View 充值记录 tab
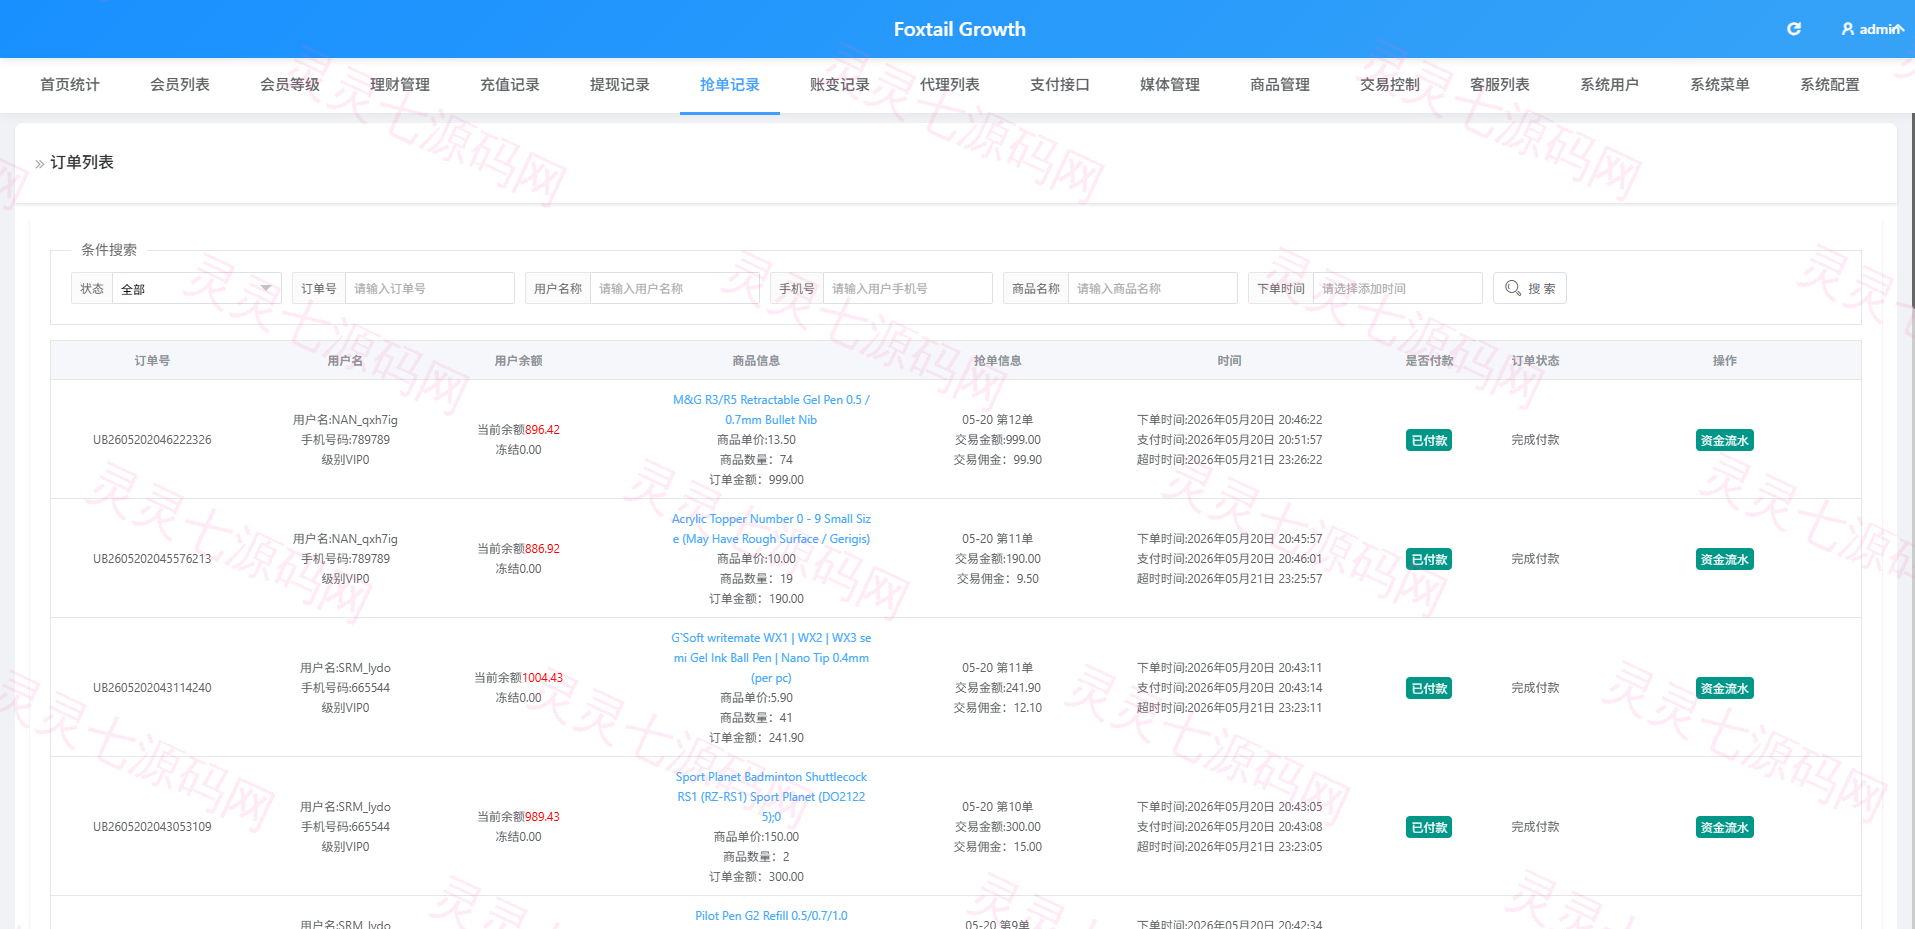1915x929 pixels. [x=510, y=85]
